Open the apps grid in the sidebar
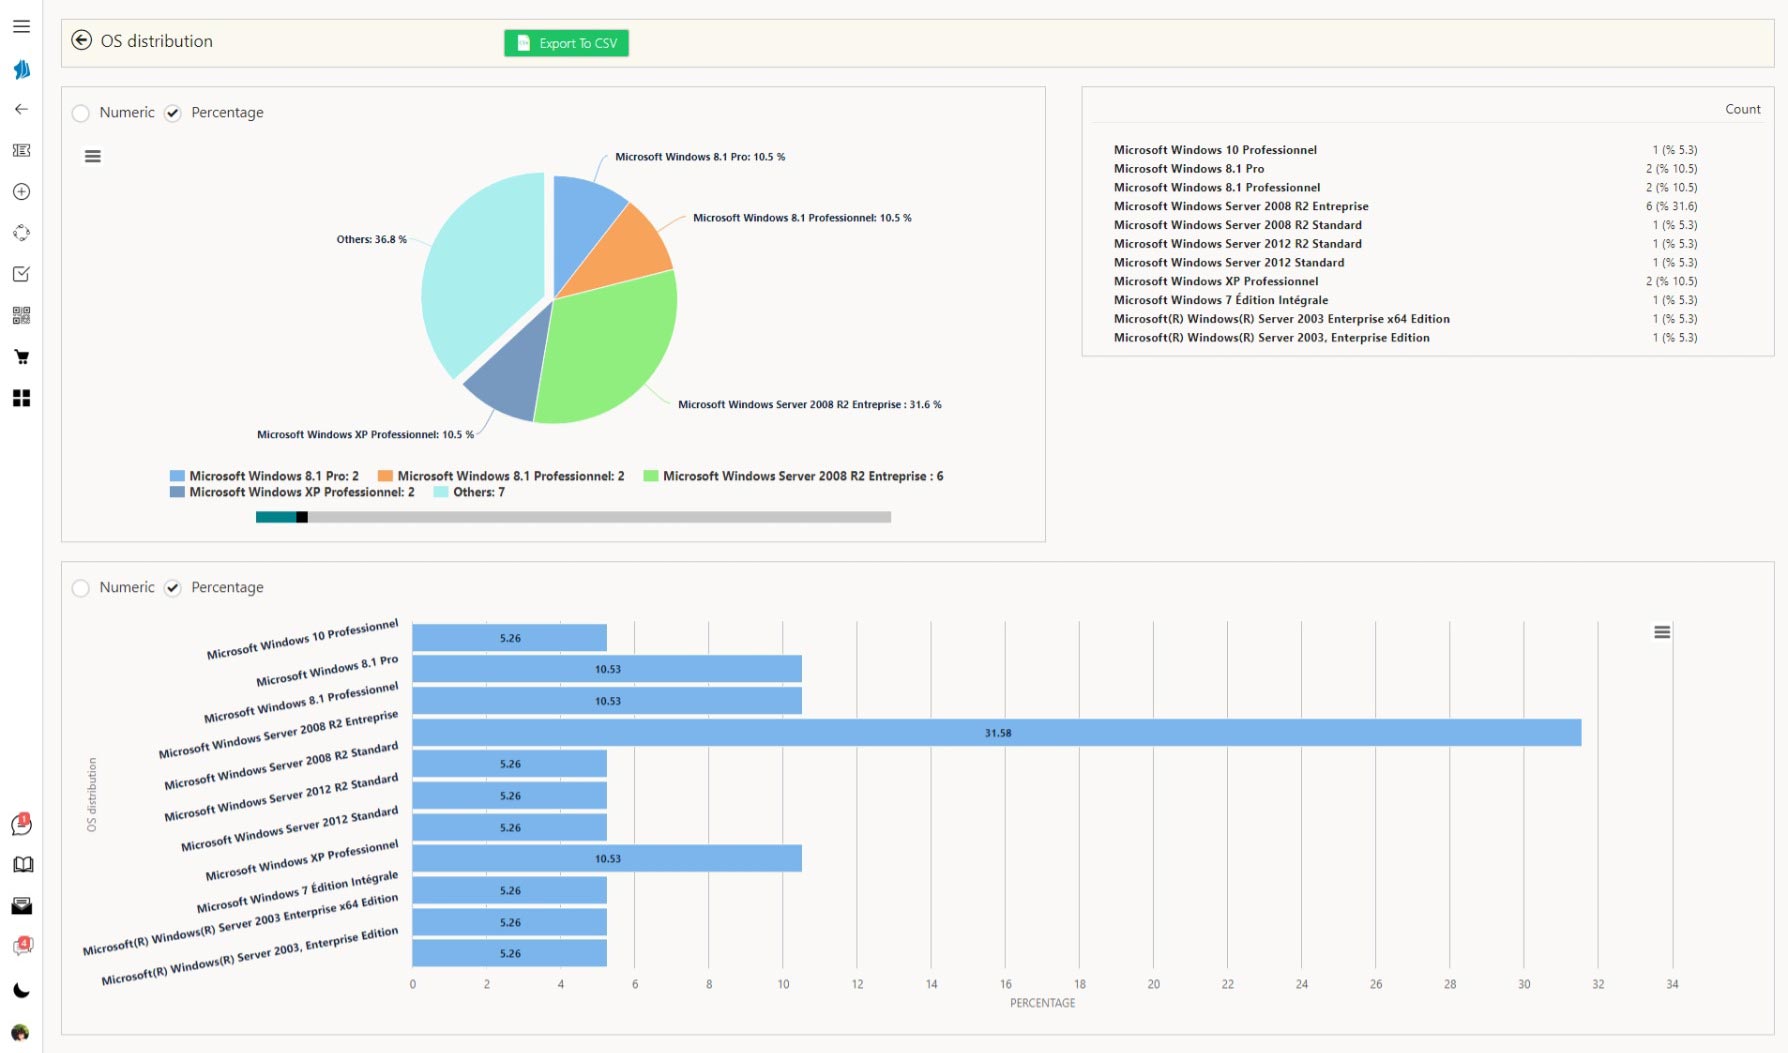 click(x=21, y=398)
